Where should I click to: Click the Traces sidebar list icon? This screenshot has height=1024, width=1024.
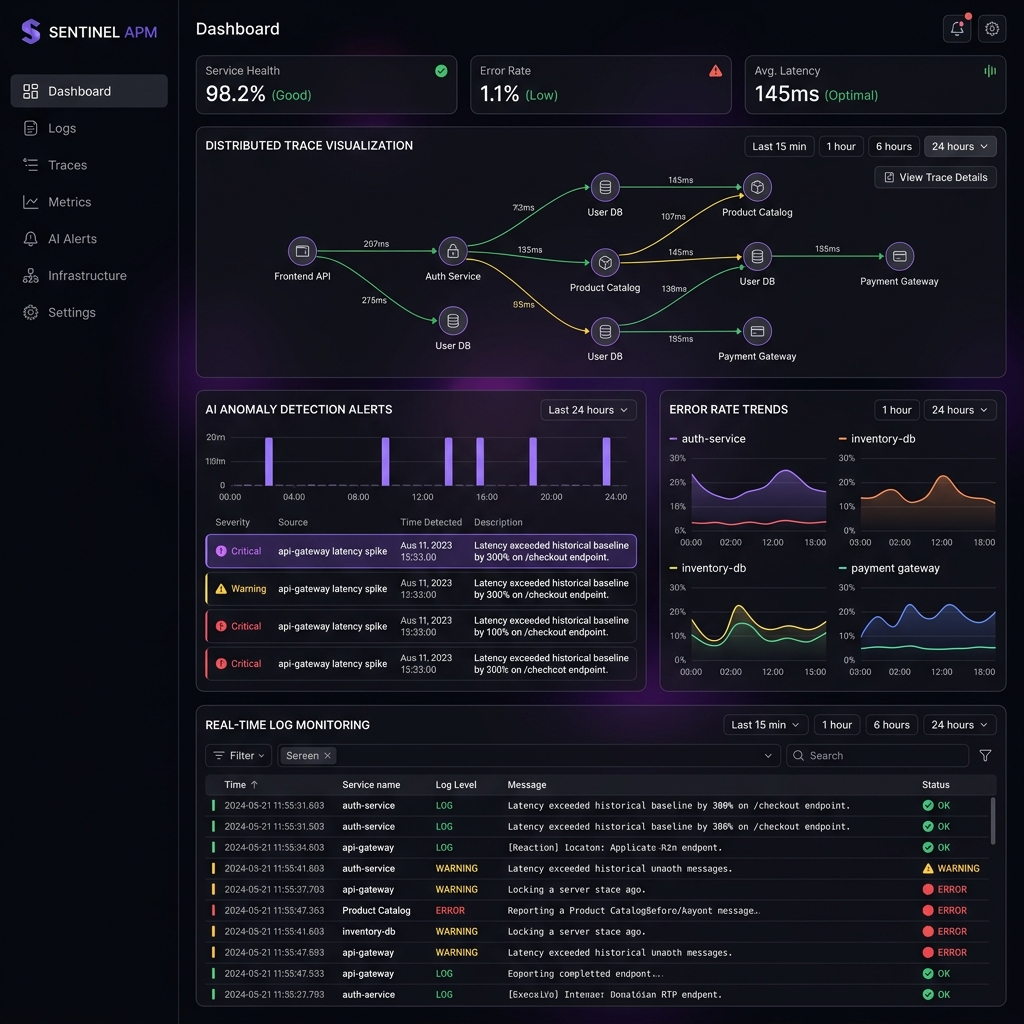(31, 165)
